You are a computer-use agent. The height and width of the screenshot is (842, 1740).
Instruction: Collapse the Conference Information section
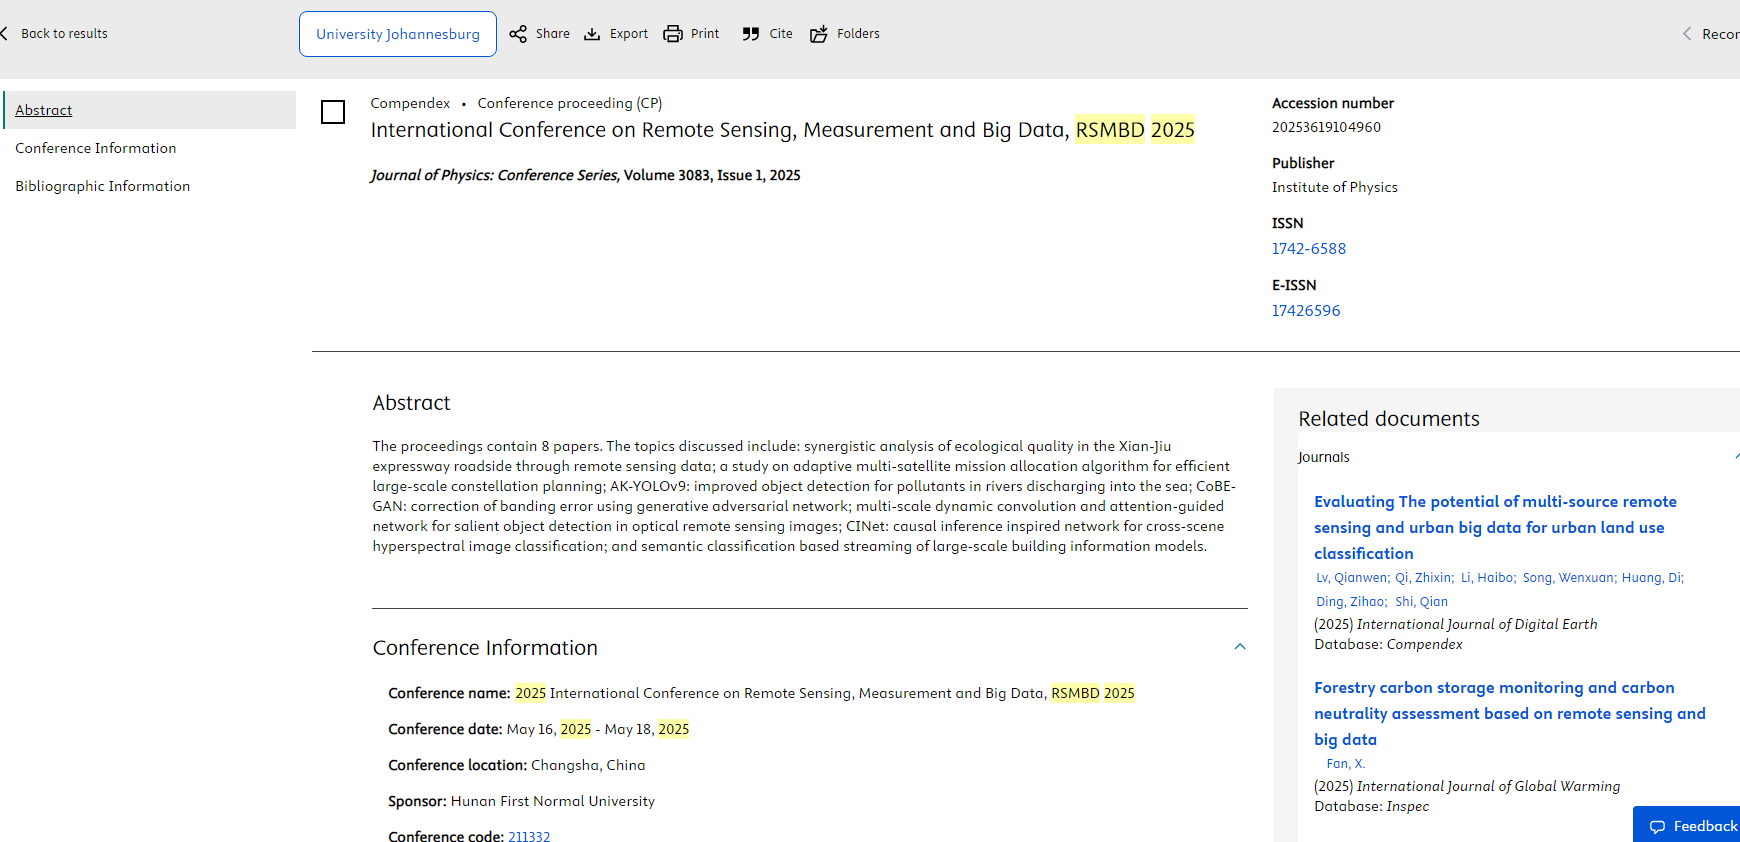pyautogui.click(x=1240, y=647)
